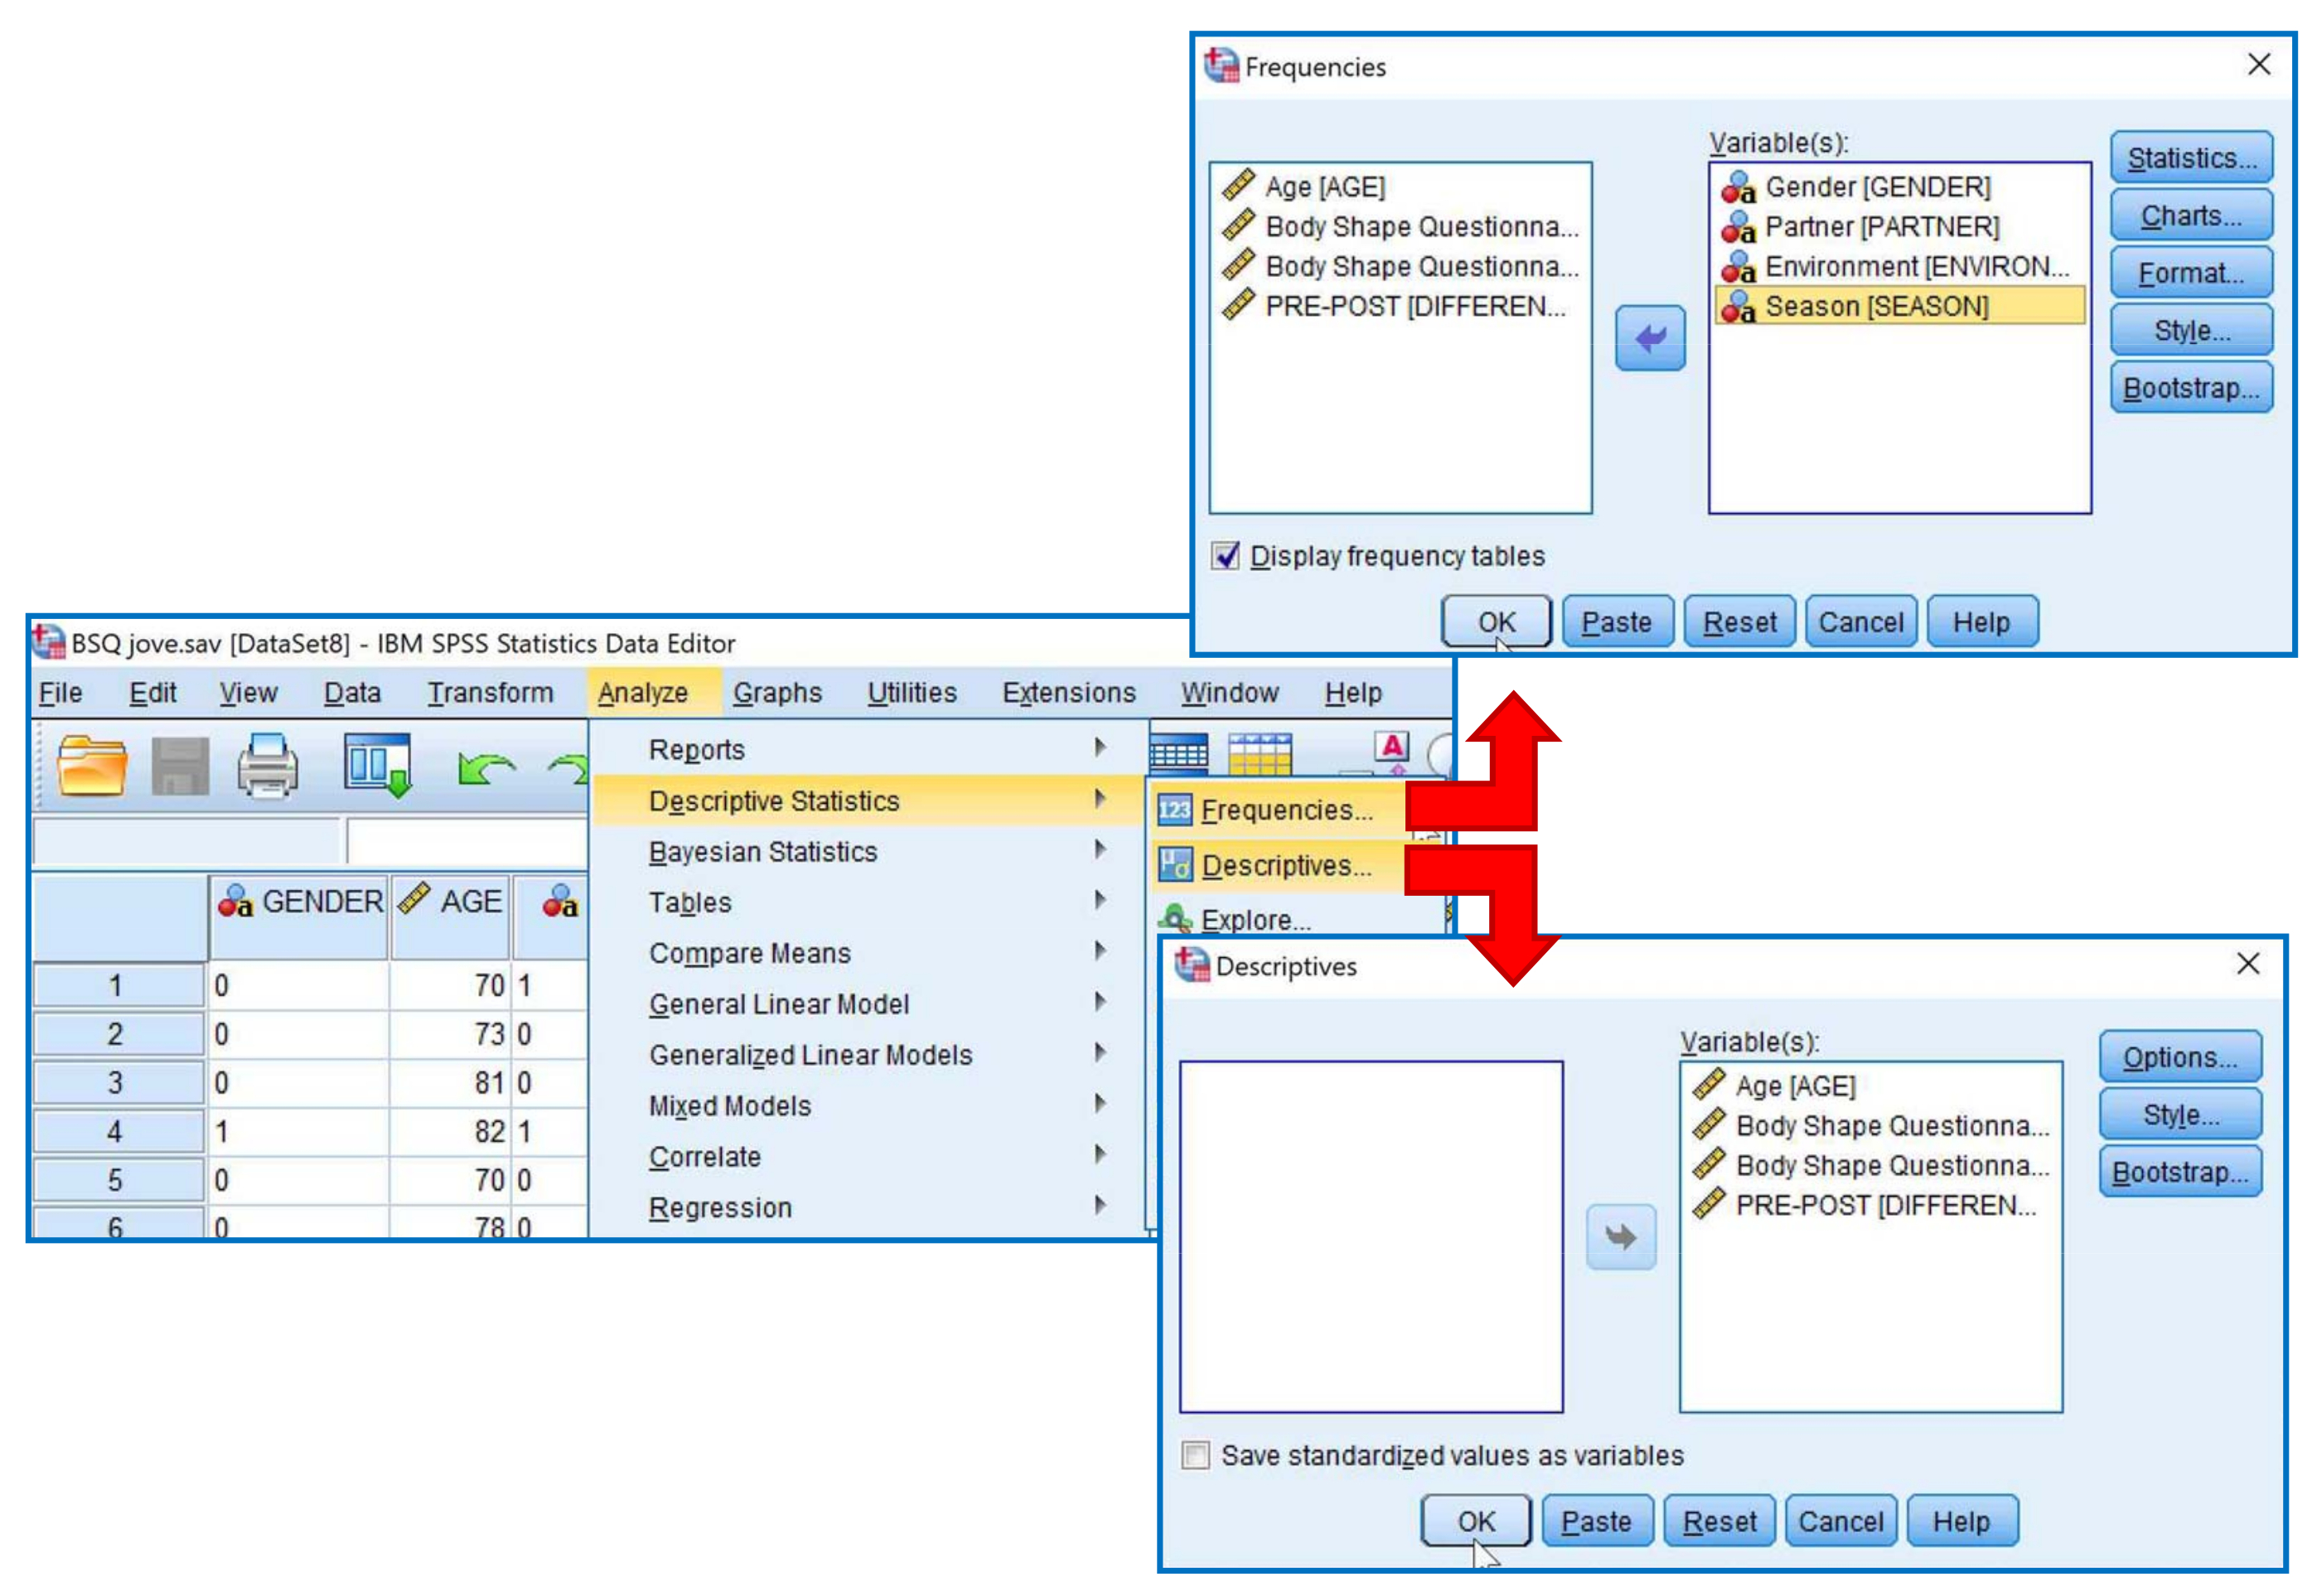Image resolution: width=2307 pixels, height=1596 pixels.
Task: Select the GENDER column header
Action: [x=300, y=902]
